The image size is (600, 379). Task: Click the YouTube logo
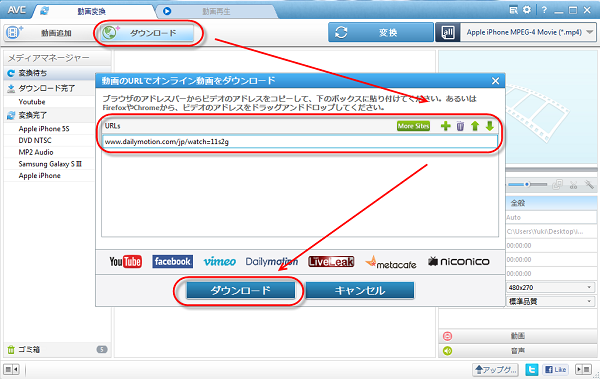click(126, 261)
